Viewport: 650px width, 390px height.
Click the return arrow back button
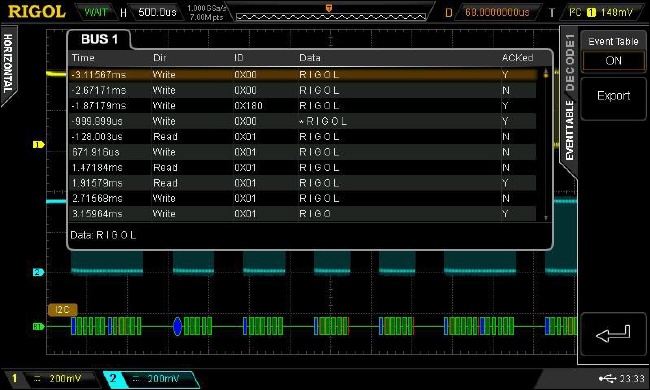[x=613, y=334]
